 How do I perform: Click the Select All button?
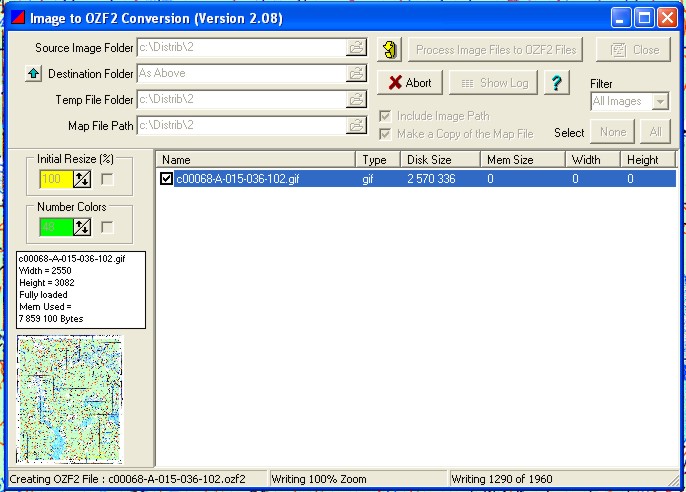point(655,132)
